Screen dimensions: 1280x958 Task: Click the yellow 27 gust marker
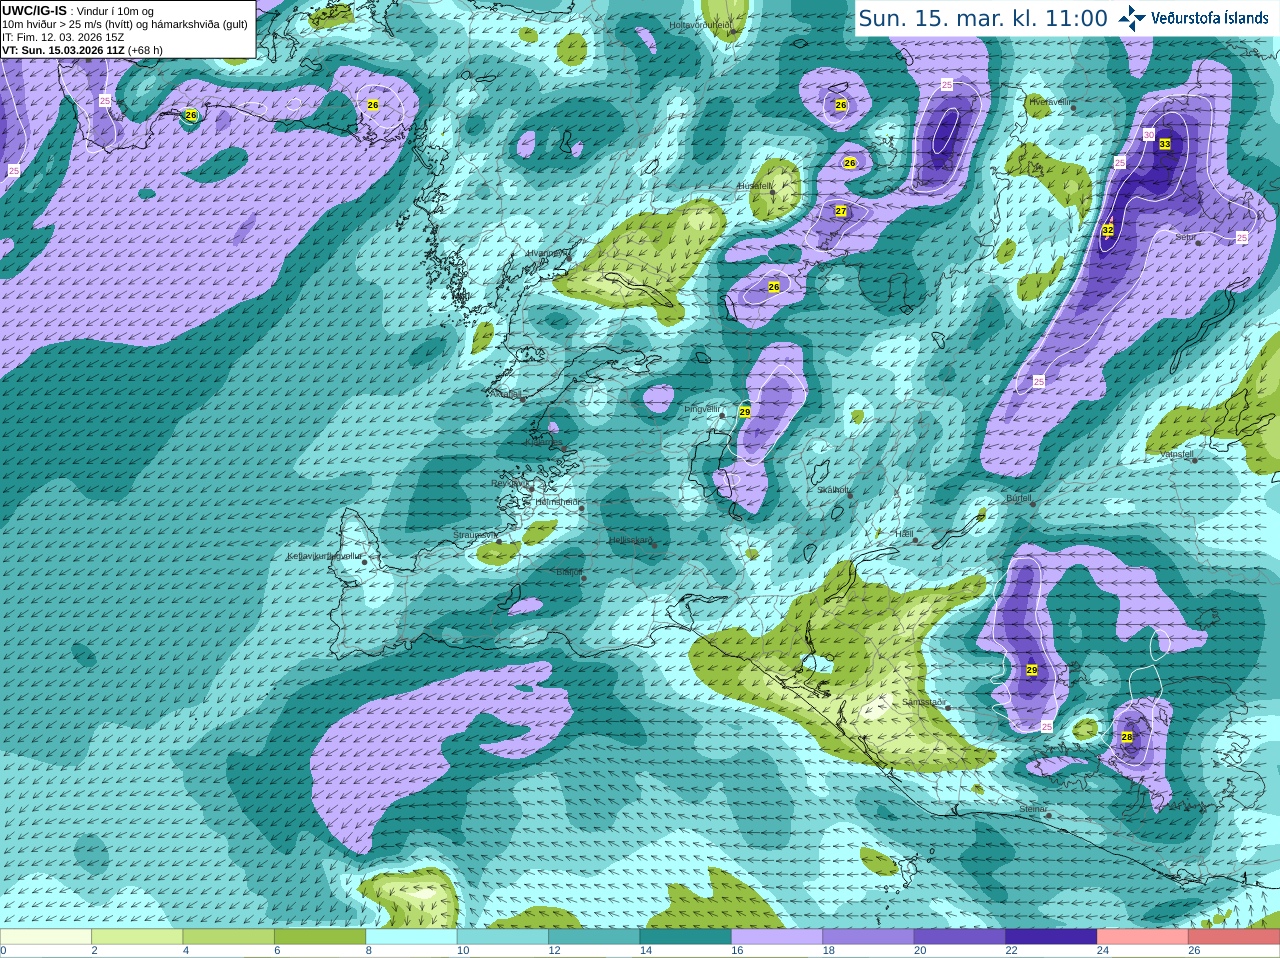[841, 211]
